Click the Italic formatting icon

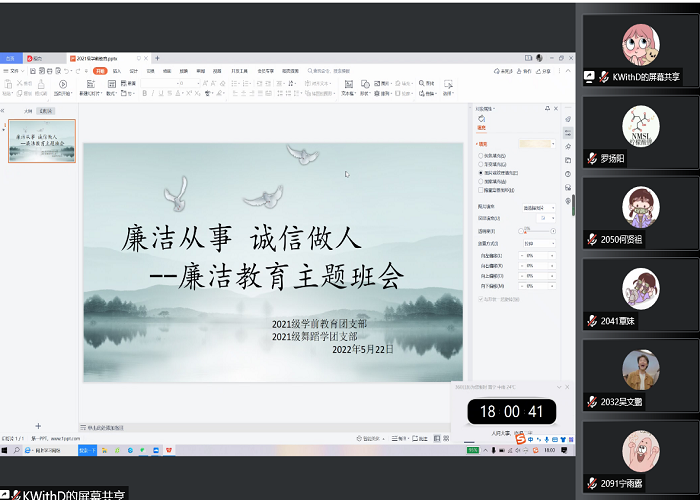pos(154,93)
